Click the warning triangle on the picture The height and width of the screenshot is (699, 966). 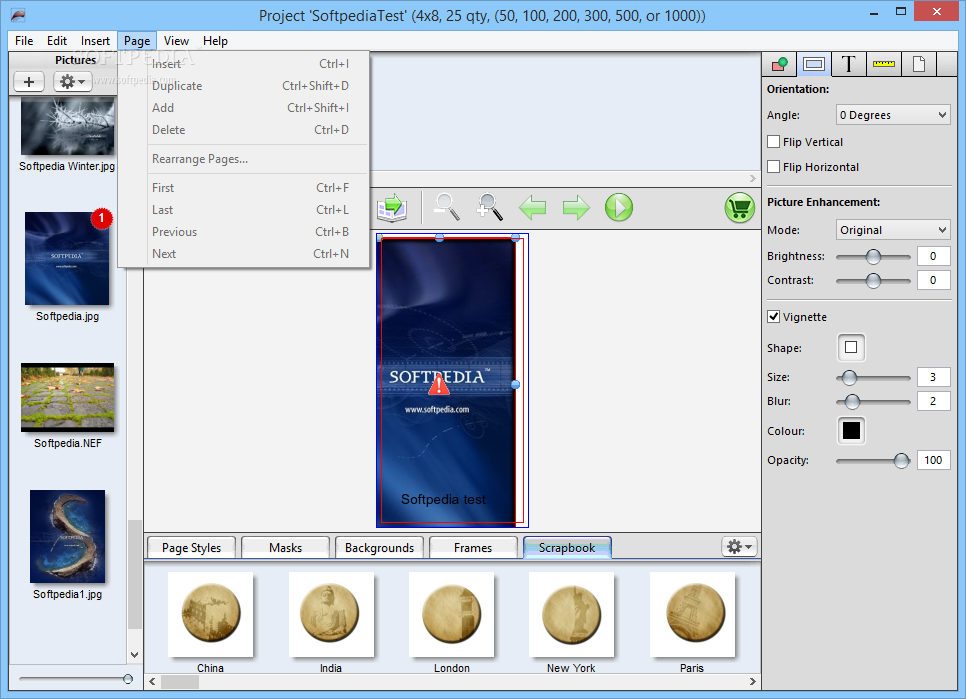439,385
